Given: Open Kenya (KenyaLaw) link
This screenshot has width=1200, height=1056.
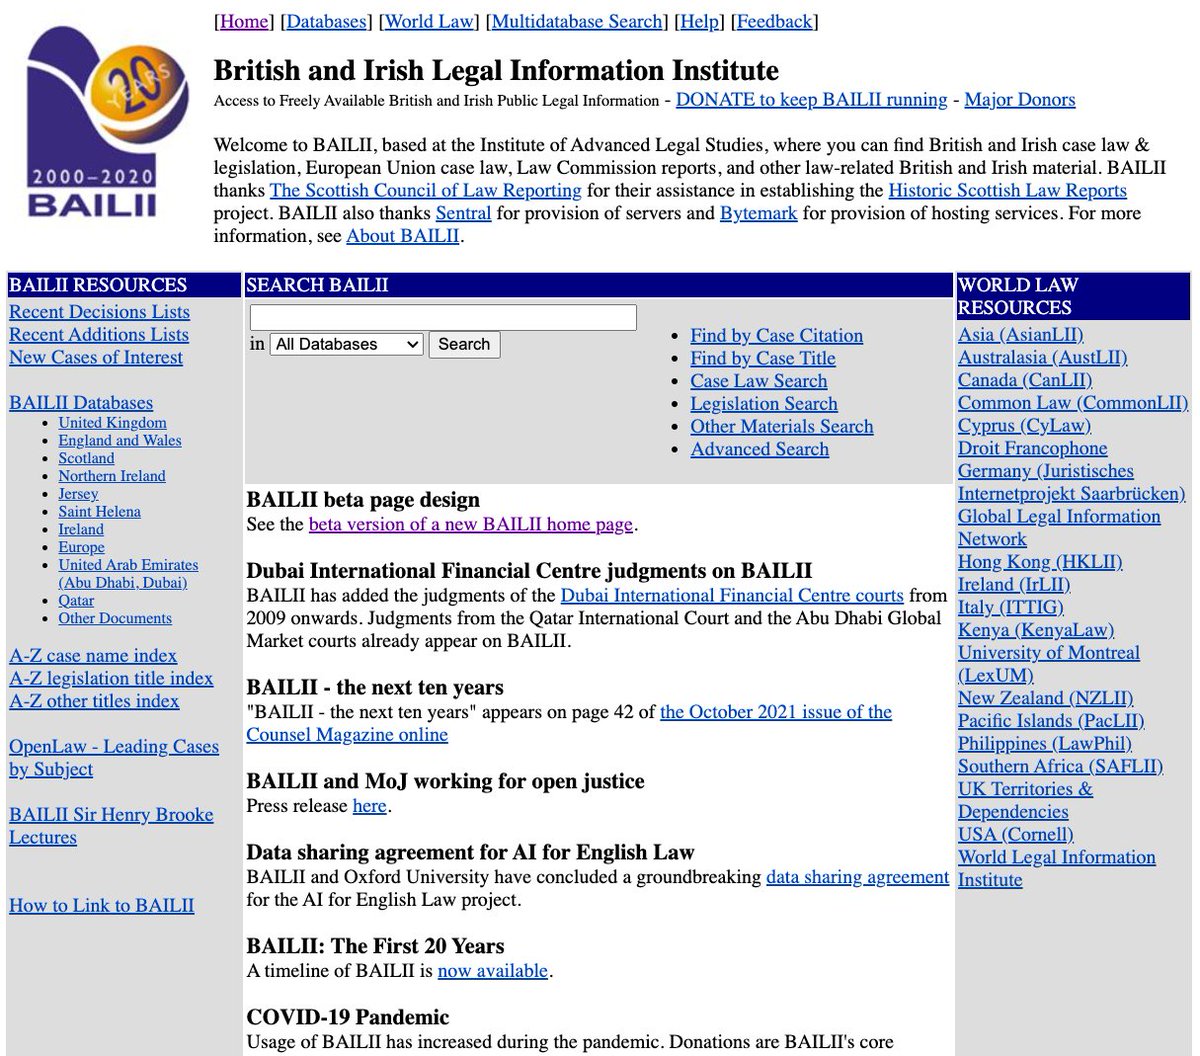Looking at the screenshot, I should pyautogui.click(x=1036, y=630).
